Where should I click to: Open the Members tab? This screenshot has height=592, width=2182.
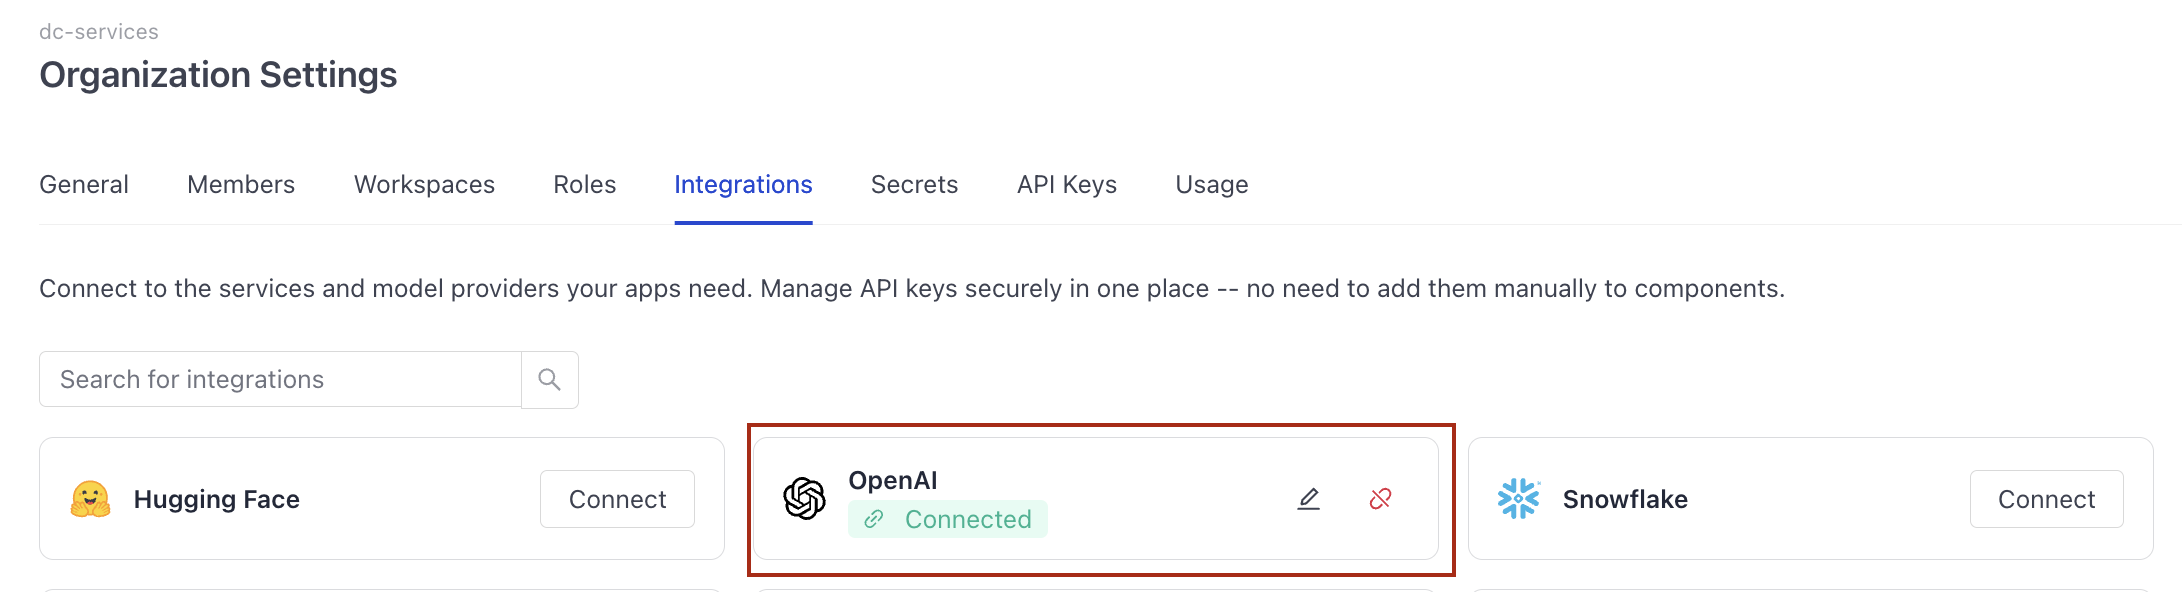point(240,184)
